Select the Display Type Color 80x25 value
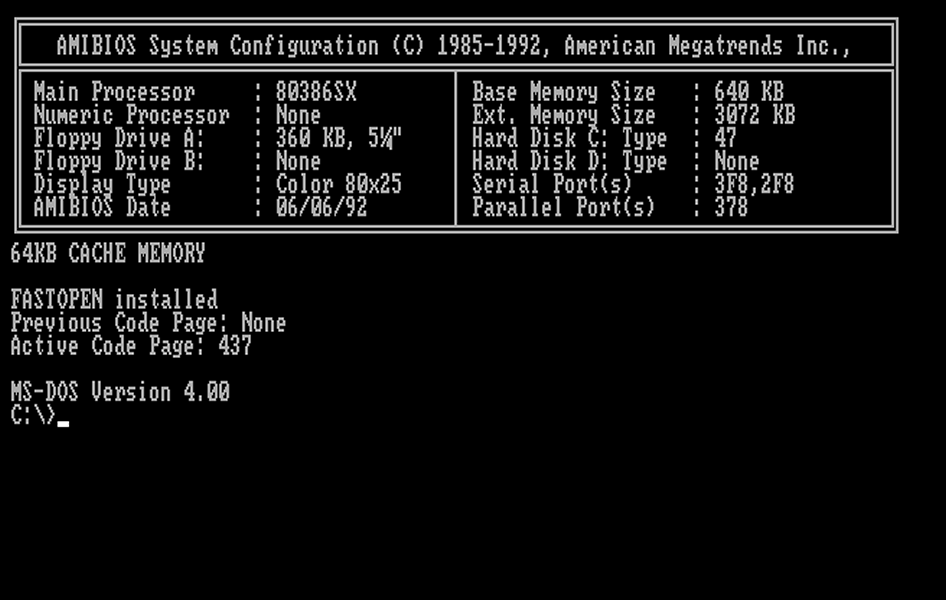The height and width of the screenshot is (600, 946). tap(338, 185)
